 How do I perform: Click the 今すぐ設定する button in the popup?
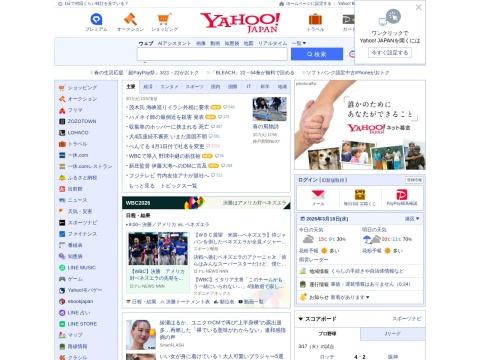tap(390, 53)
